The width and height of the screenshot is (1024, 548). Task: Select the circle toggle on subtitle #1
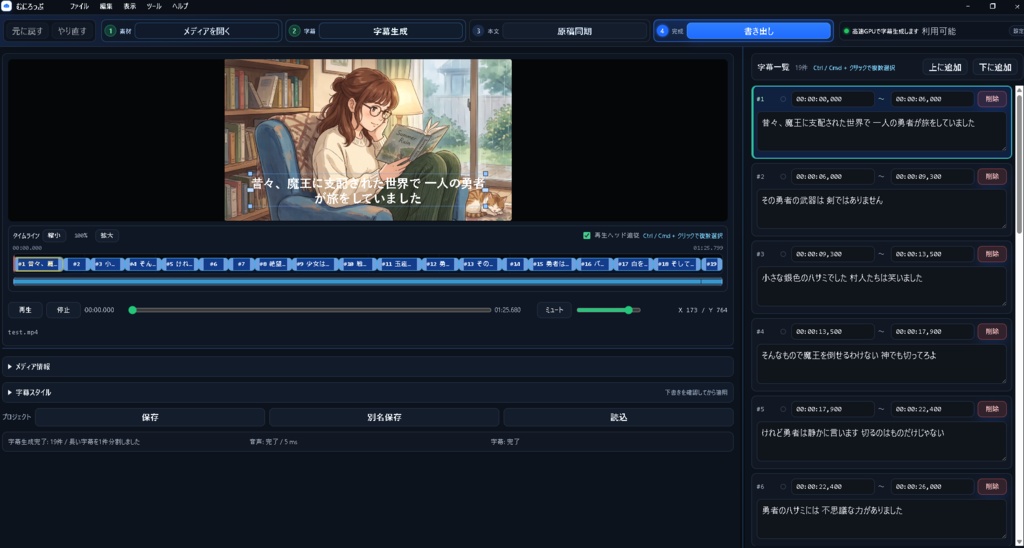pyautogui.click(x=783, y=99)
